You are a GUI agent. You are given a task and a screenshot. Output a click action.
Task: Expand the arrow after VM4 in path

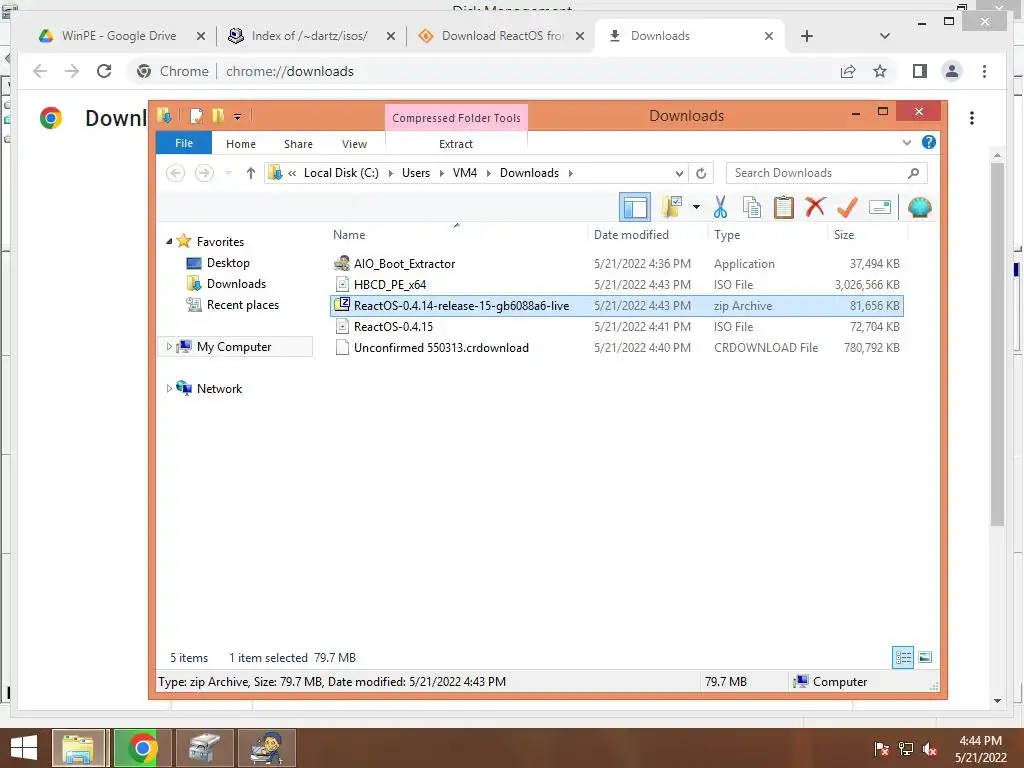click(488, 173)
